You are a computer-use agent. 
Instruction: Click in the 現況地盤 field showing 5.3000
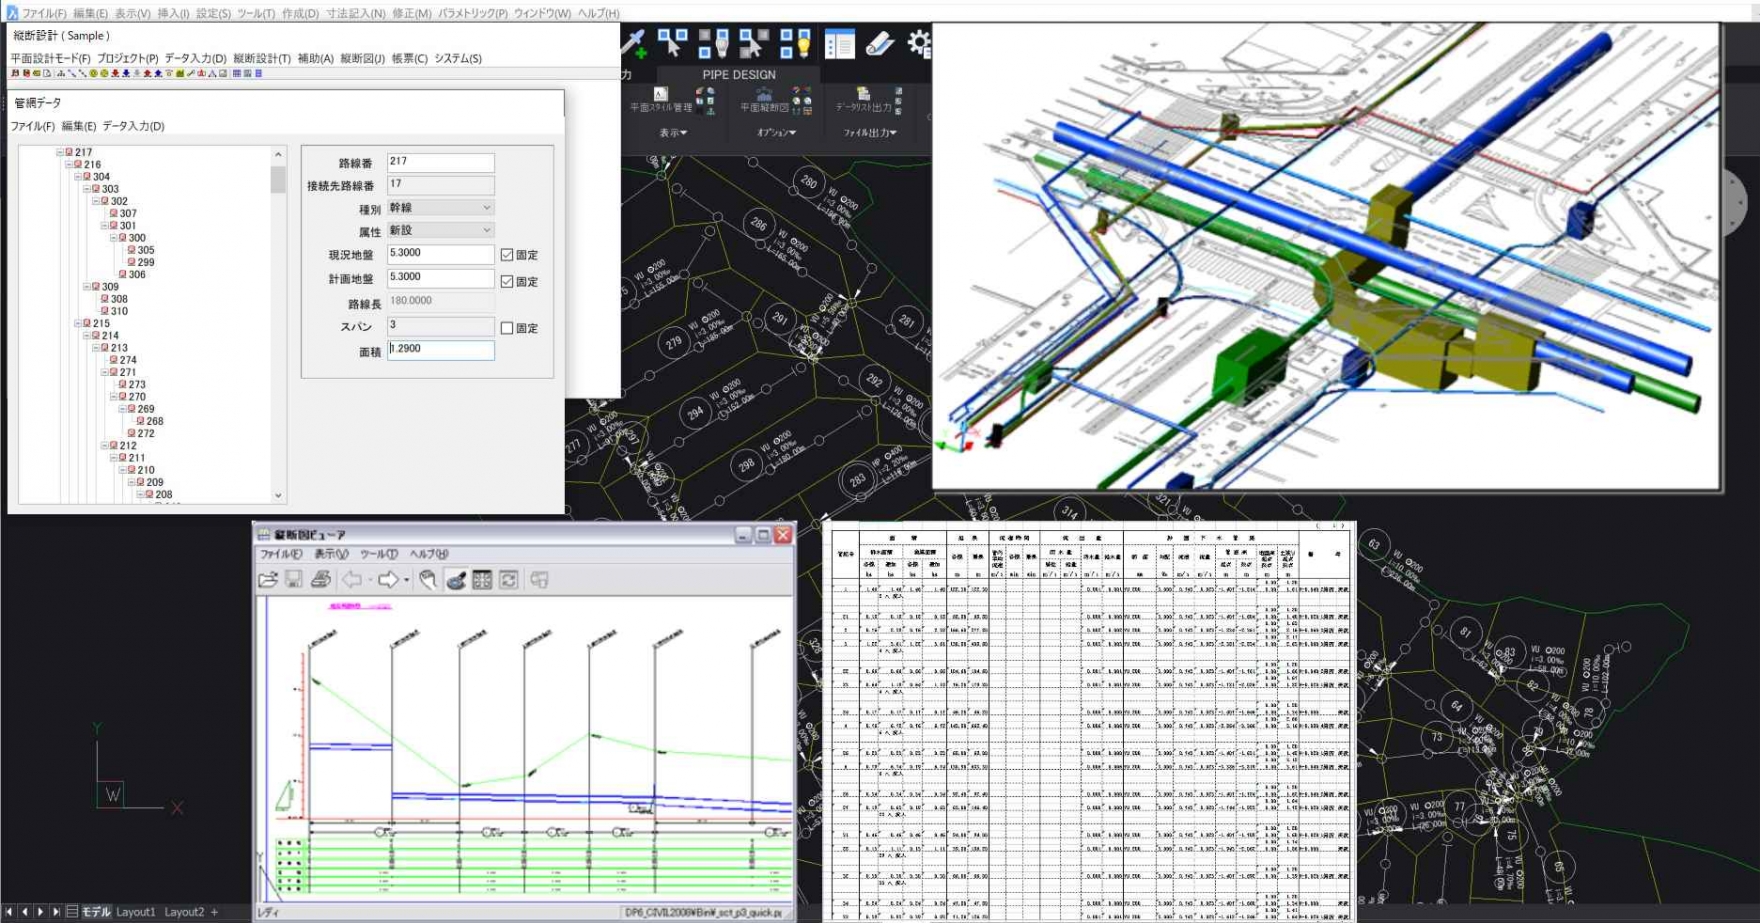[441, 254]
